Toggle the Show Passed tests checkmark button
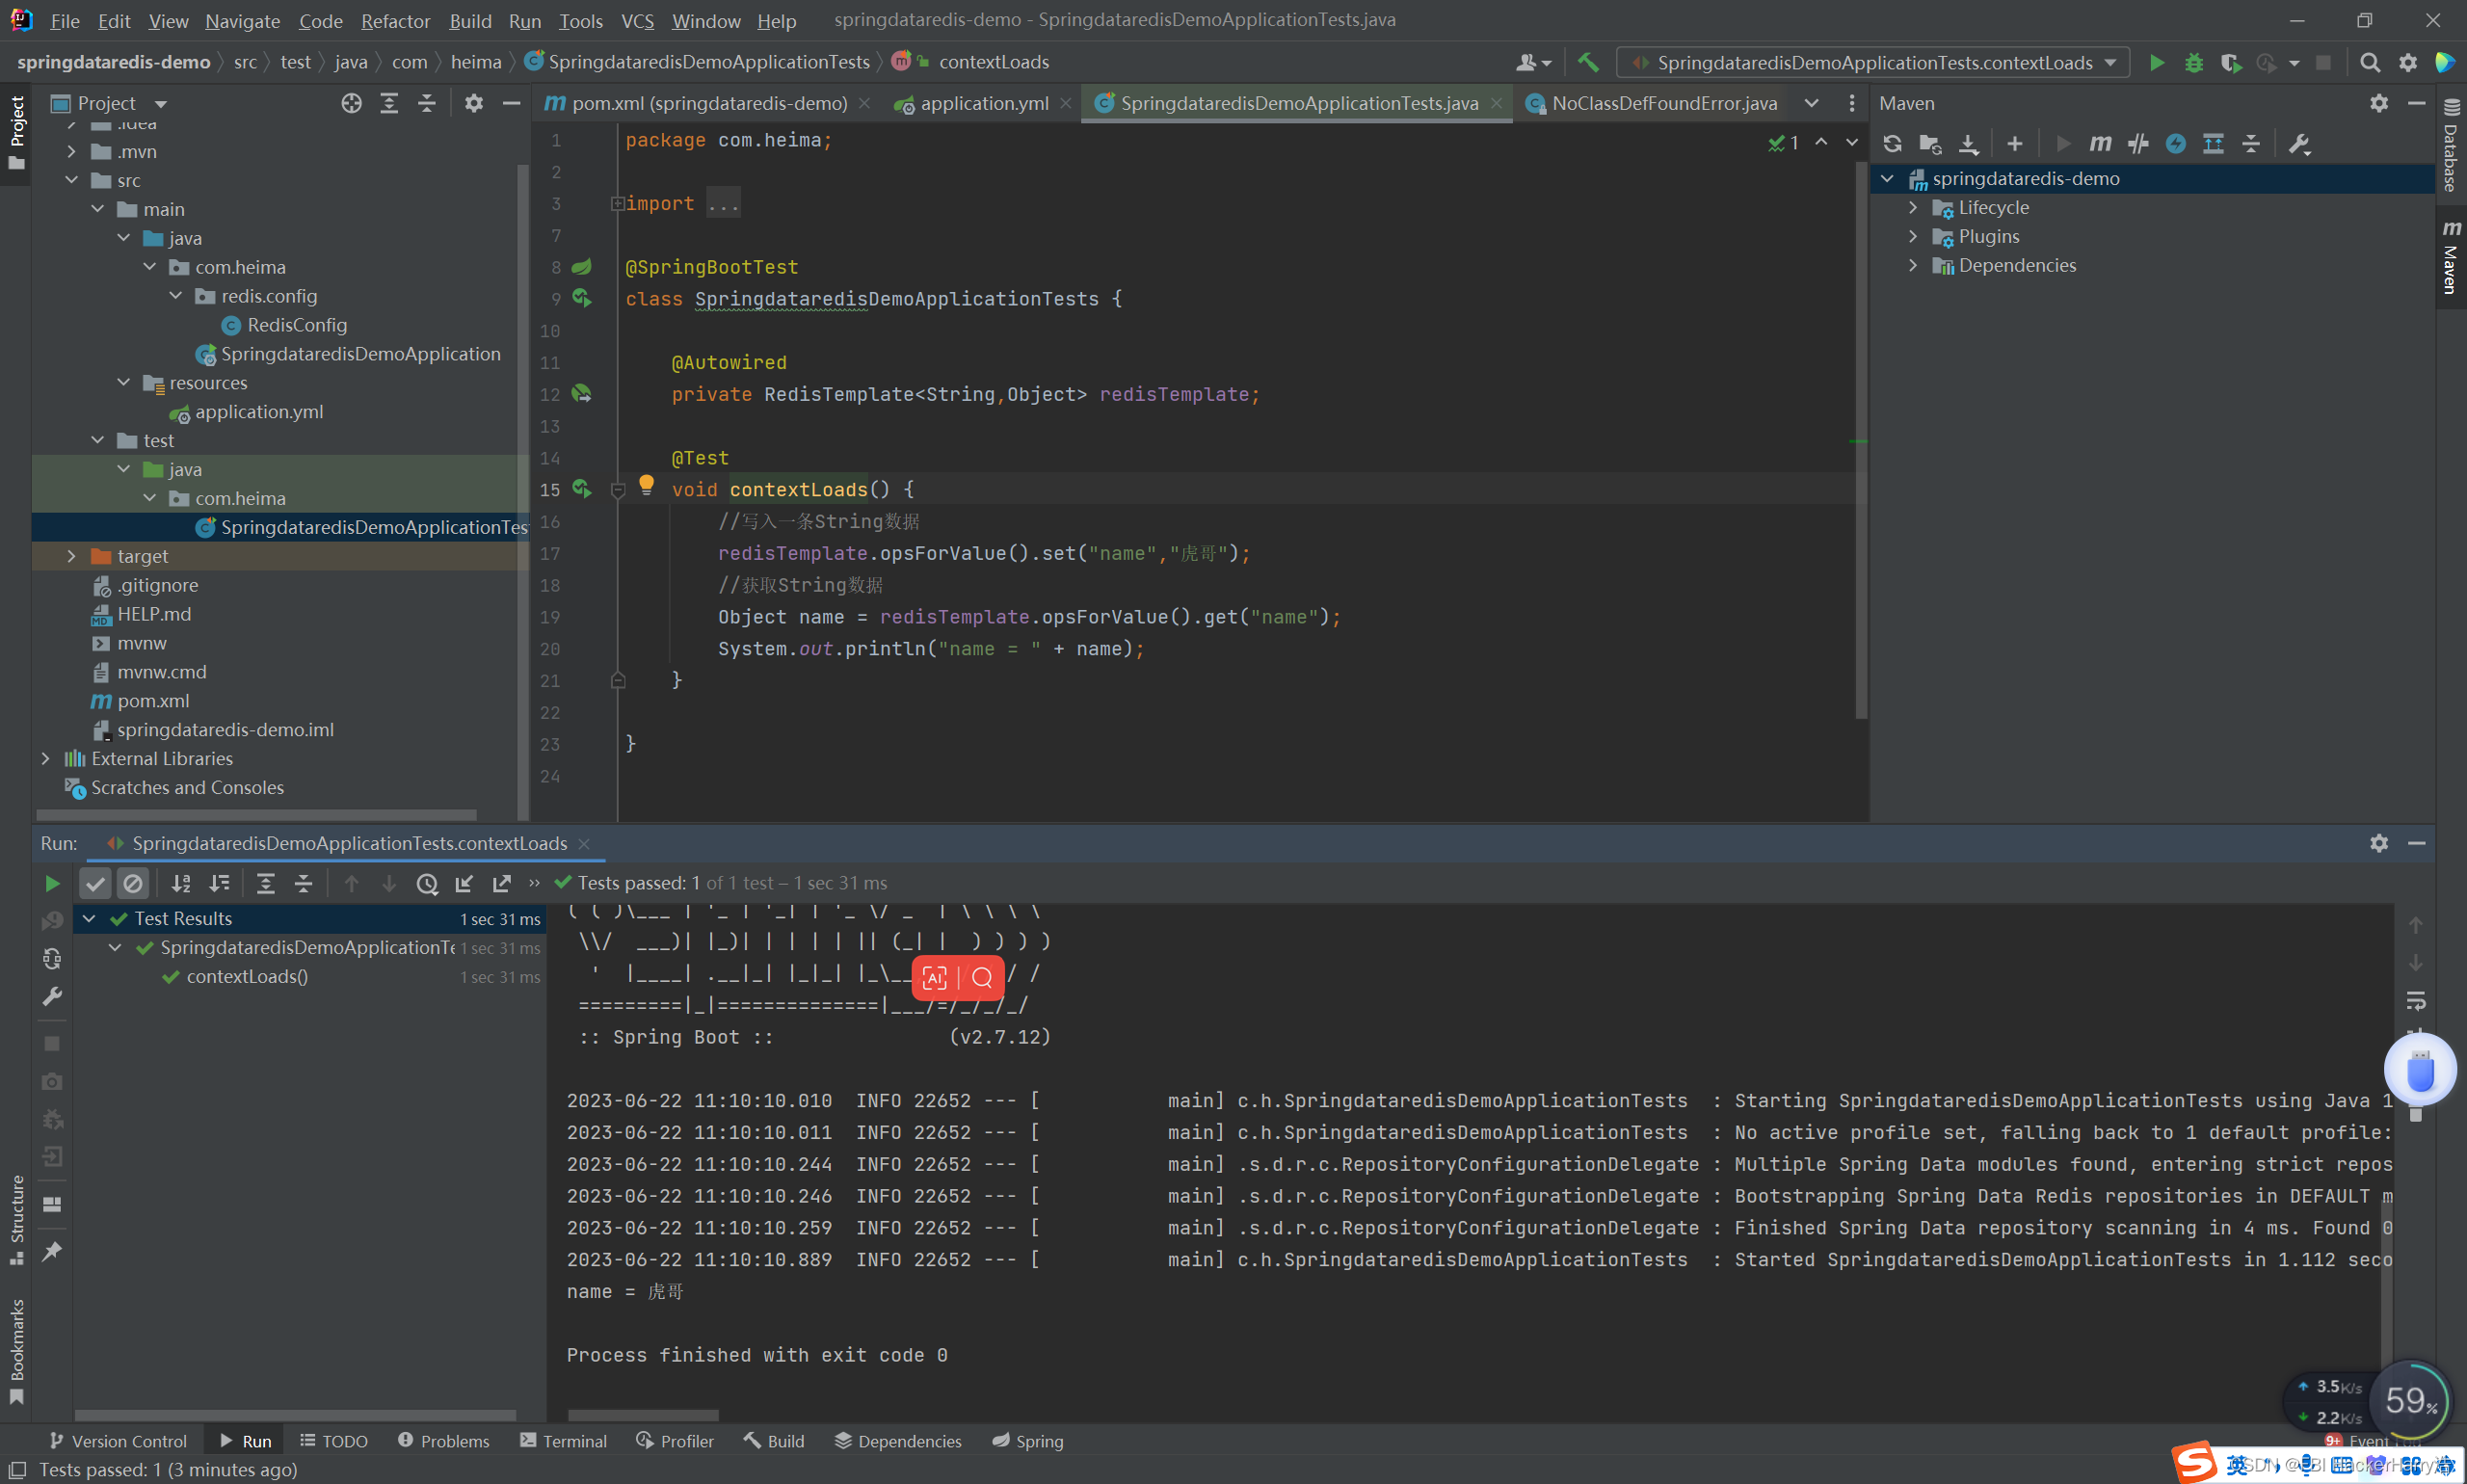The height and width of the screenshot is (1484, 2467). (95, 884)
